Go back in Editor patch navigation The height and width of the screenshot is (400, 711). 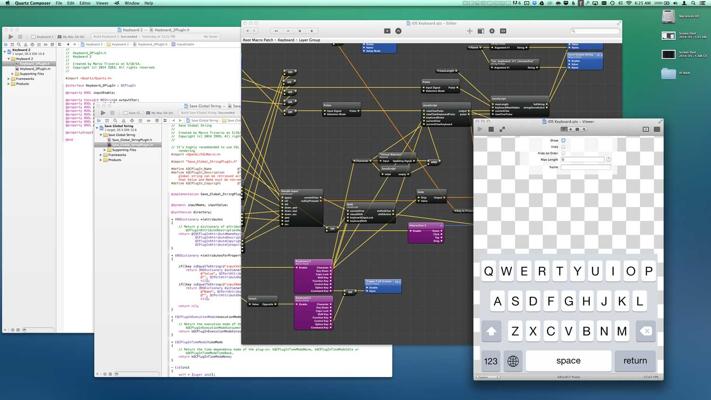click(248, 31)
